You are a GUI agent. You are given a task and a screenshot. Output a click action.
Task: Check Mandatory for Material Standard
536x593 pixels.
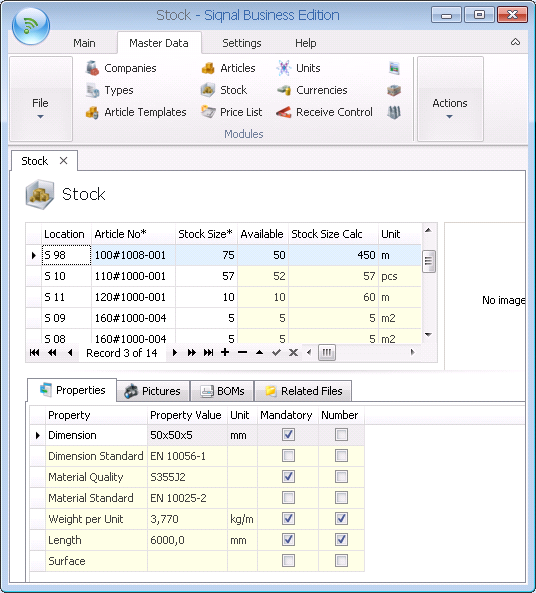coord(288,498)
